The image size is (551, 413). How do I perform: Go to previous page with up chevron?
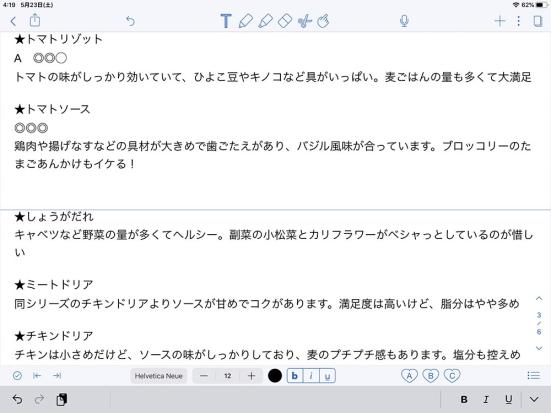point(539,299)
